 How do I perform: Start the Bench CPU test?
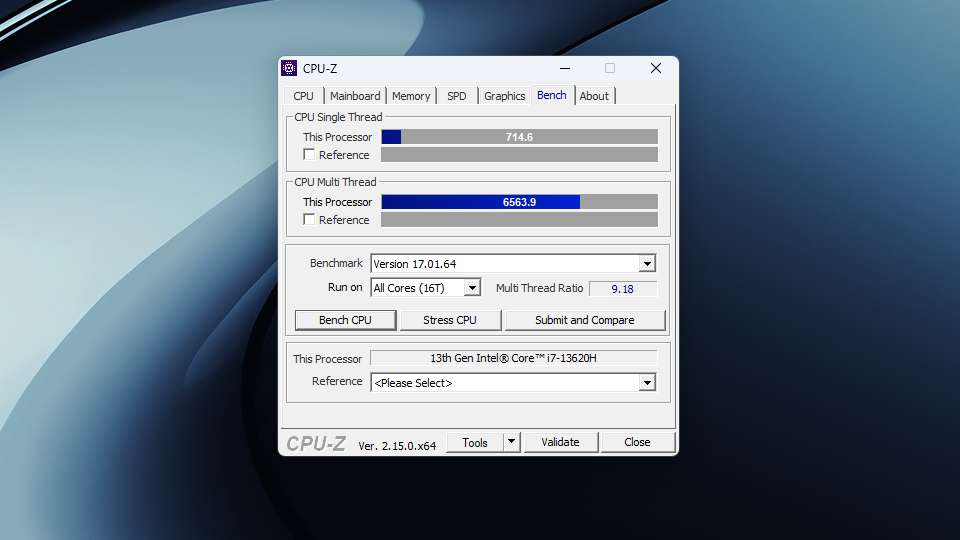tap(345, 320)
